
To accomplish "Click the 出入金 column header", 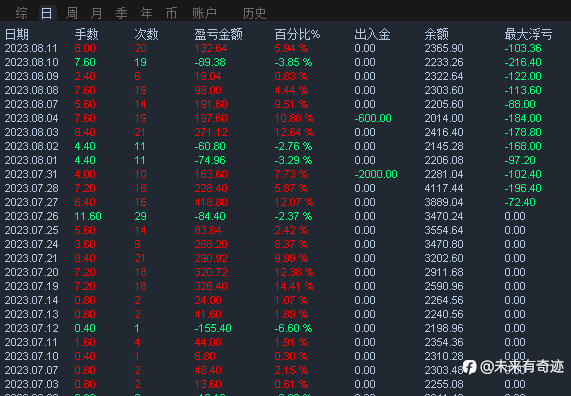I will 372,34.
